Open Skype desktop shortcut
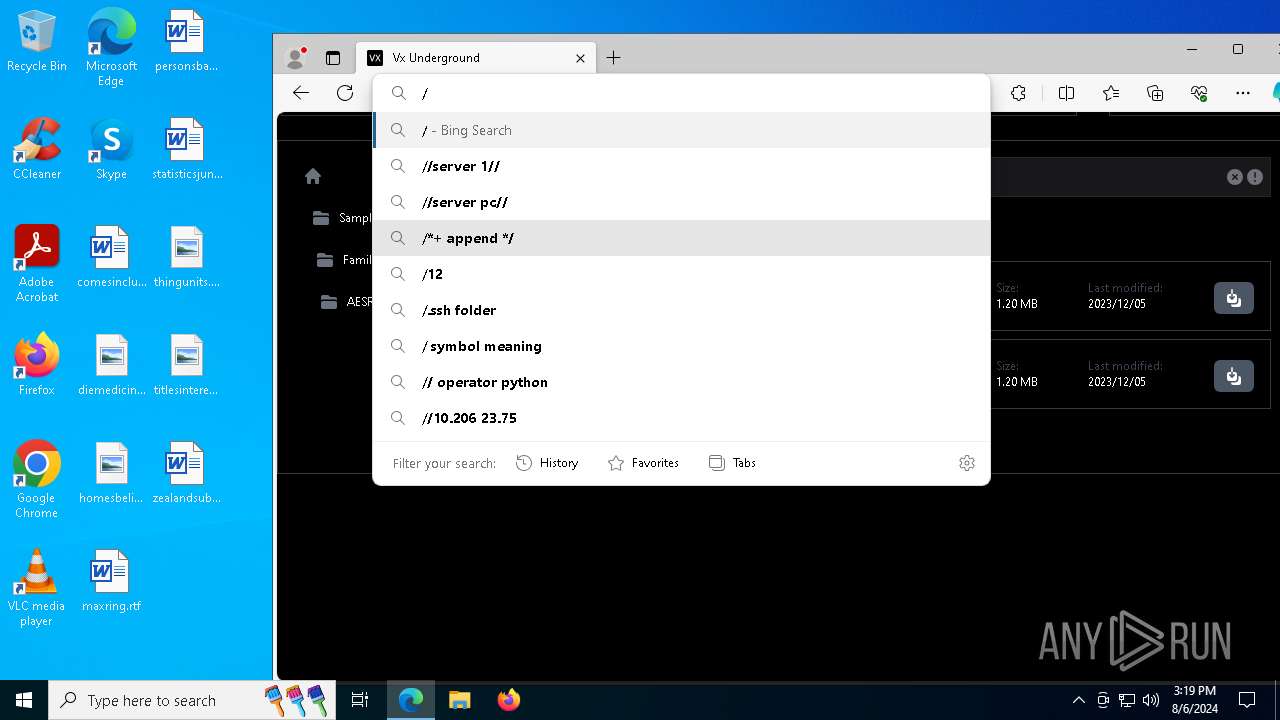1280x720 pixels. (111, 149)
